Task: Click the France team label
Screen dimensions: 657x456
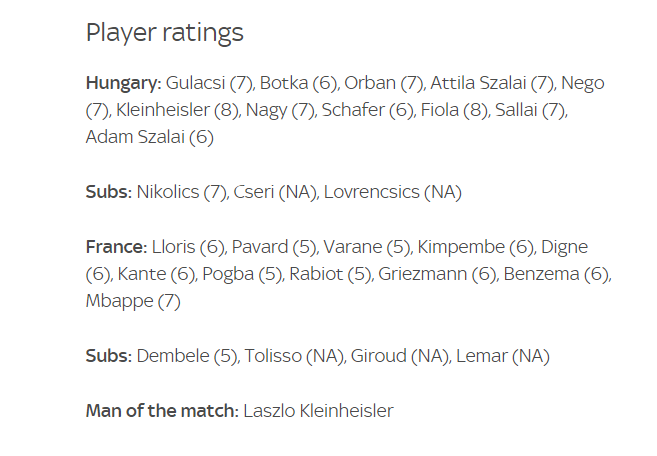Action: coord(116,247)
